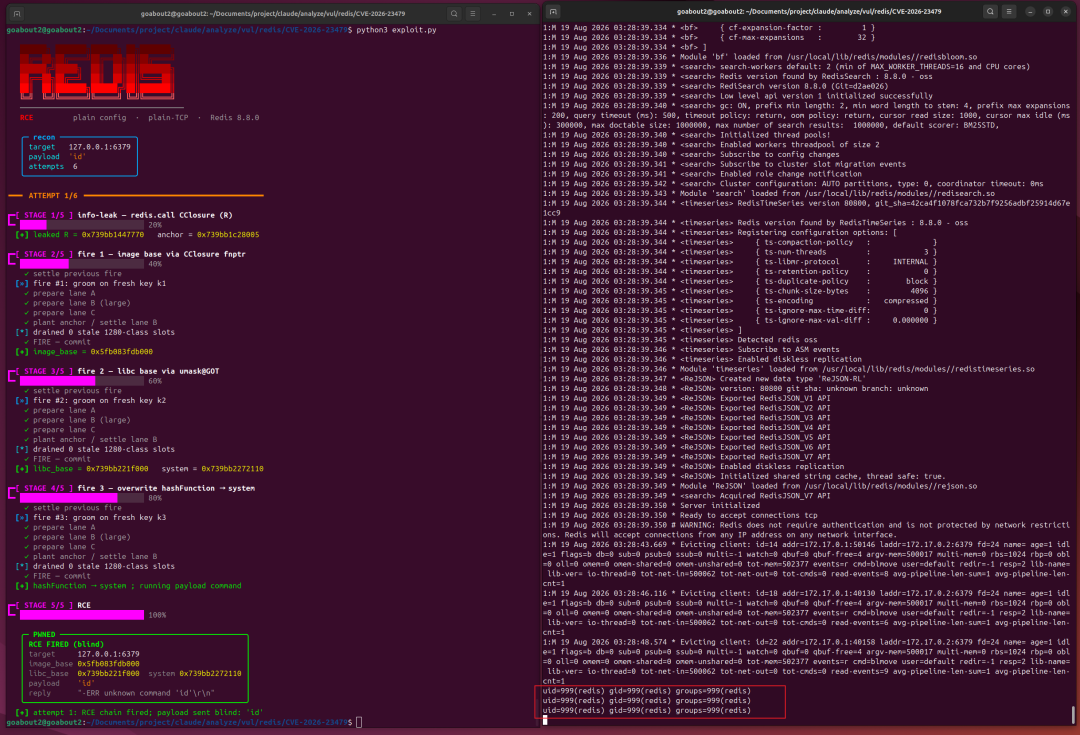This screenshot has height=735, width=1080.
Task: Maximize the left terminal window
Action: click(512, 14)
